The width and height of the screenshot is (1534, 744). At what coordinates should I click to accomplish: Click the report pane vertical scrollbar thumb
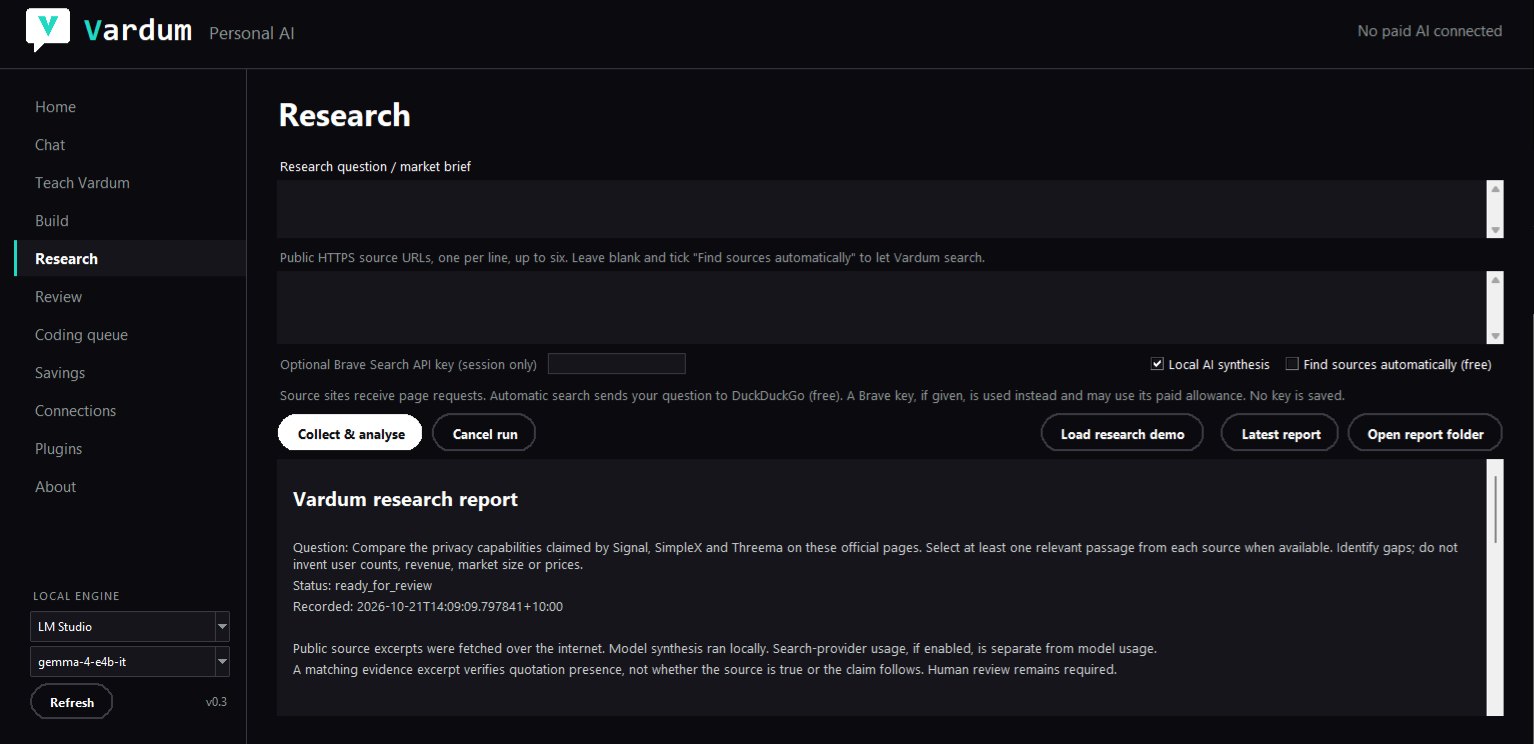pyautogui.click(x=1495, y=509)
